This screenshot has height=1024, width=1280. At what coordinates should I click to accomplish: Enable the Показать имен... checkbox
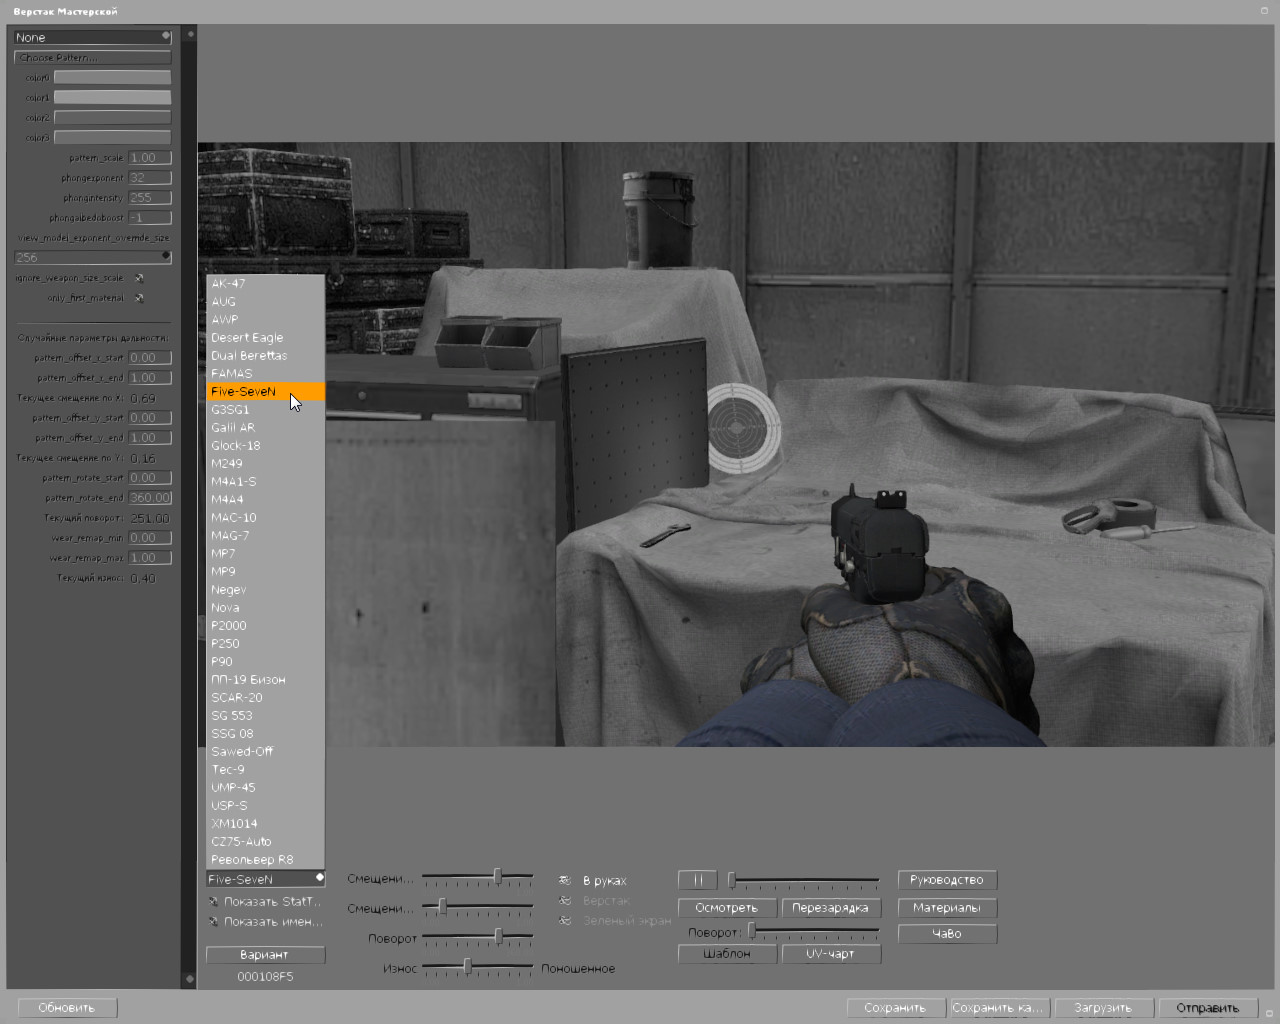(x=213, y=921)
